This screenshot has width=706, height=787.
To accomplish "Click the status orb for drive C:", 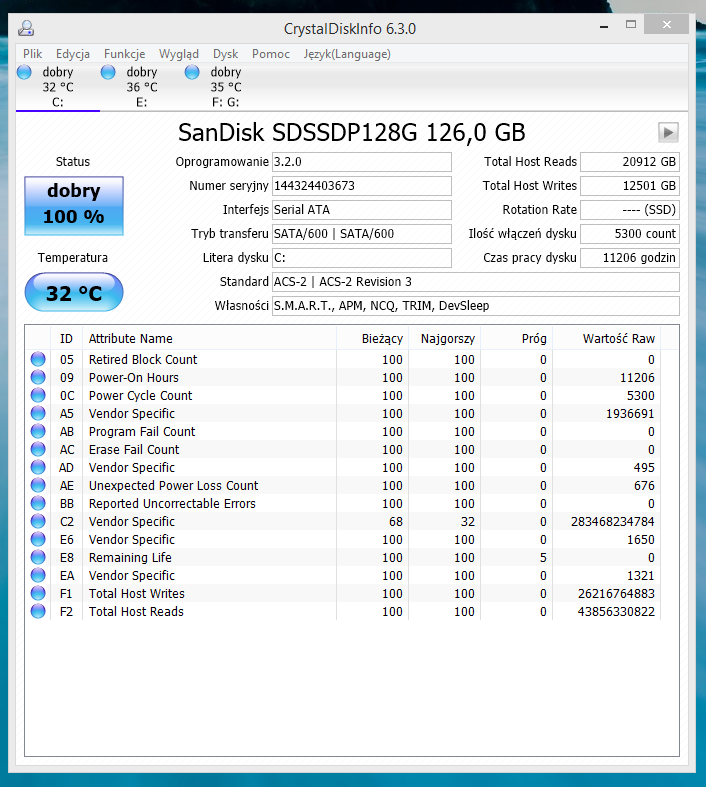I will (24, 72).
